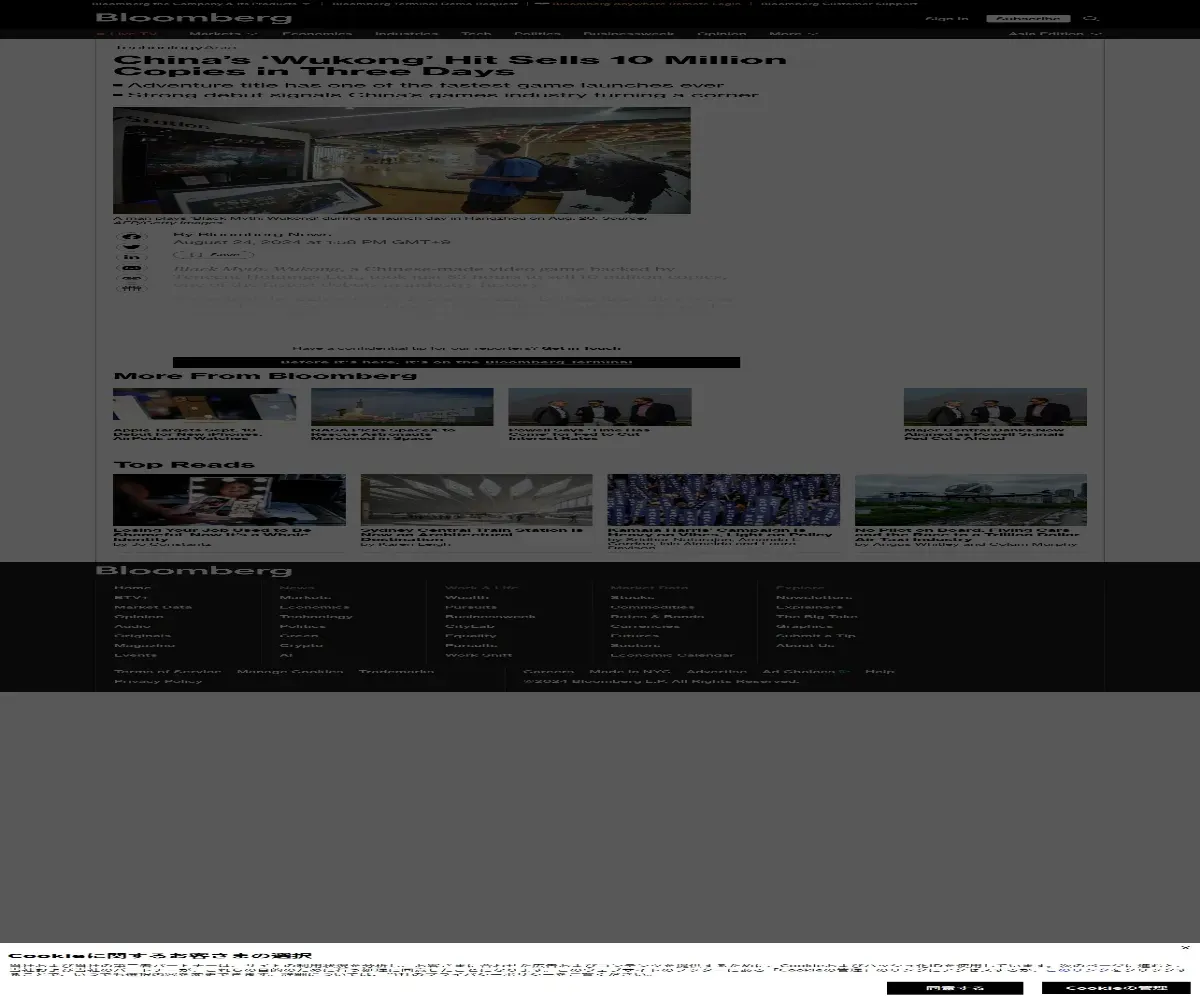Open the Asia Edition selector

tap(1055, 34)
